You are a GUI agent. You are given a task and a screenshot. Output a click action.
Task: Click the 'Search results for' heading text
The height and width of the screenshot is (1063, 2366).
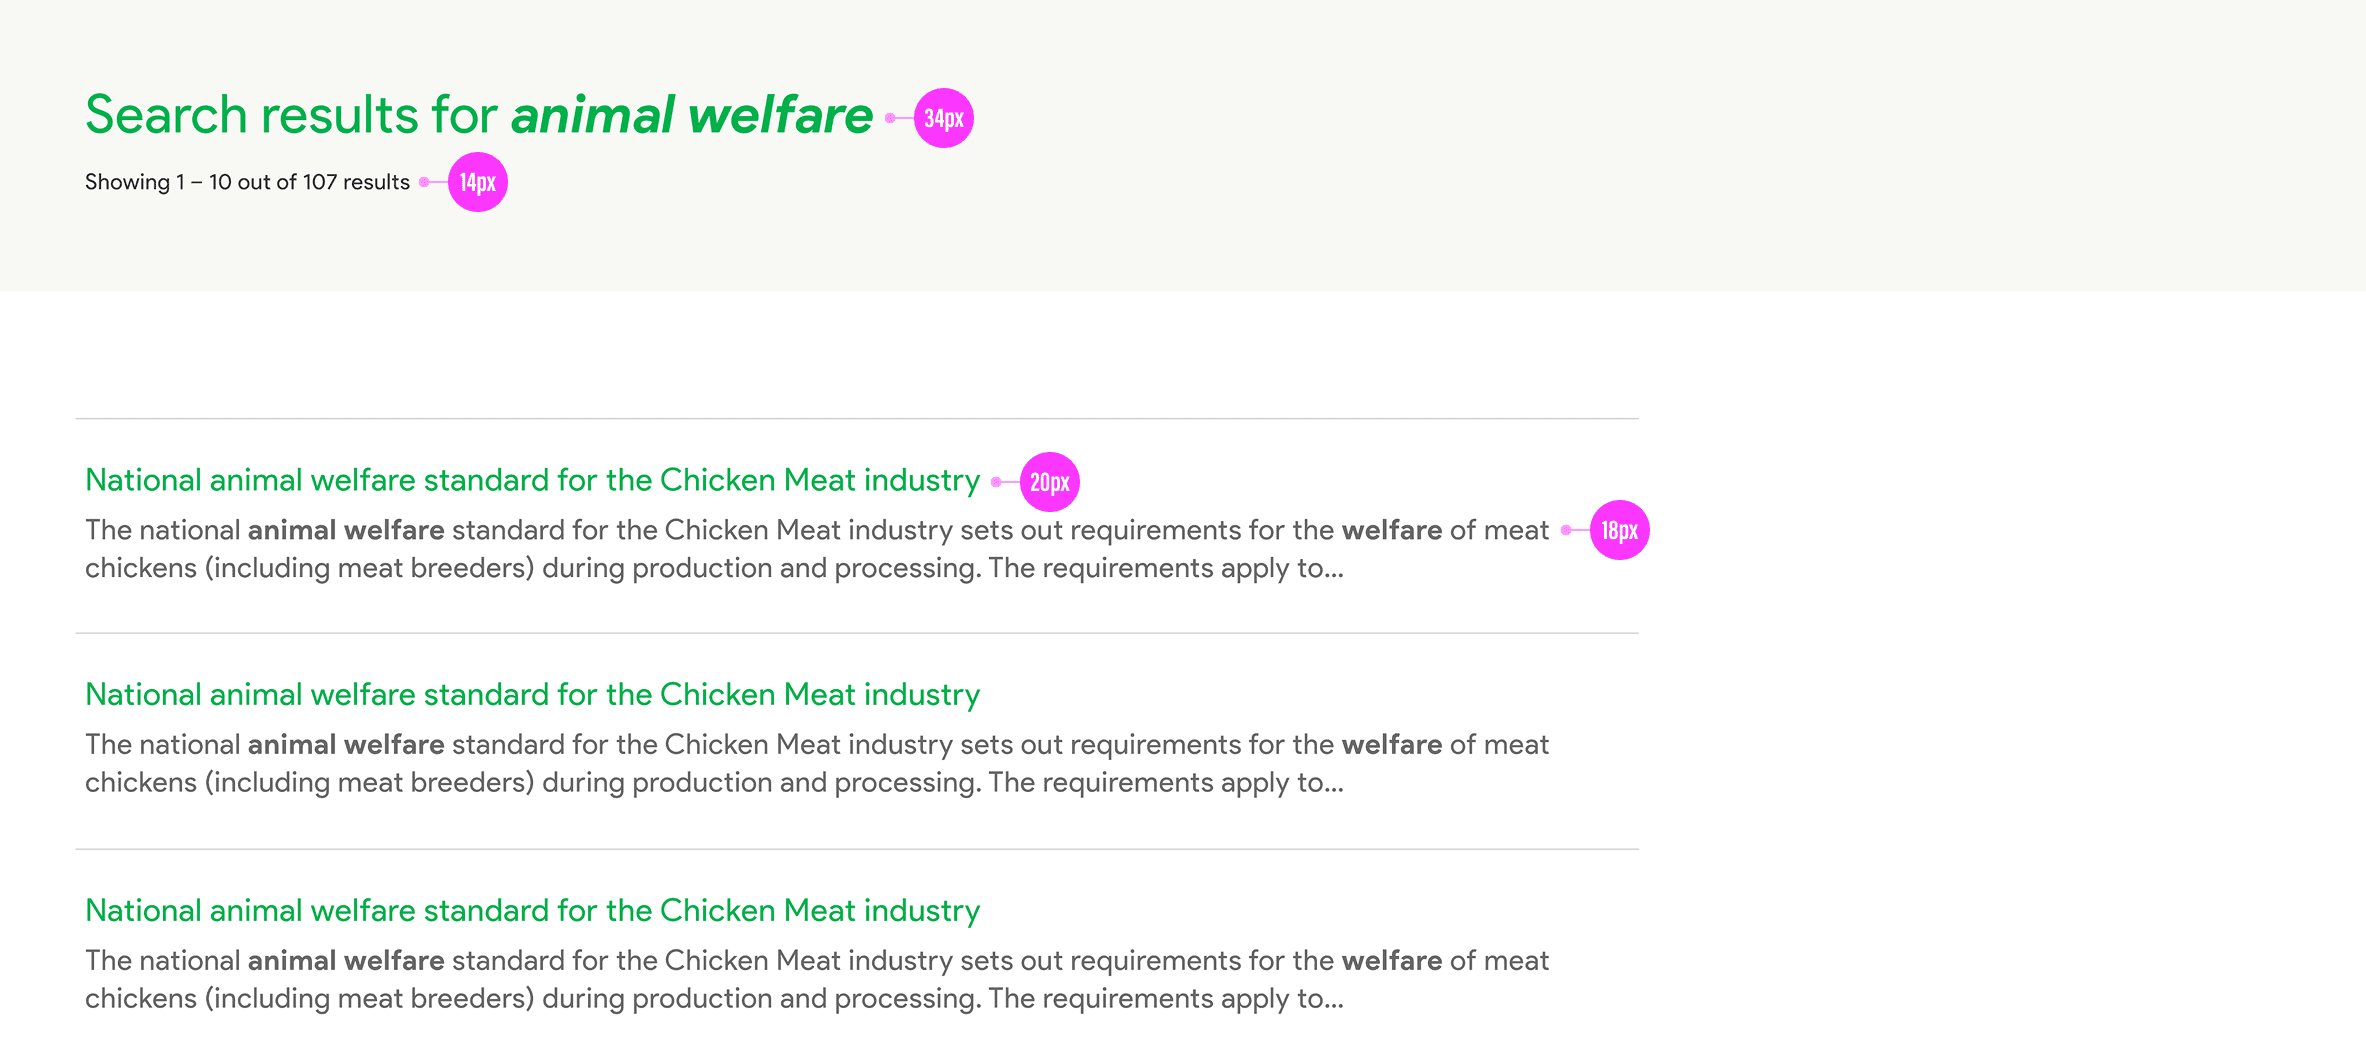[290, 115]
